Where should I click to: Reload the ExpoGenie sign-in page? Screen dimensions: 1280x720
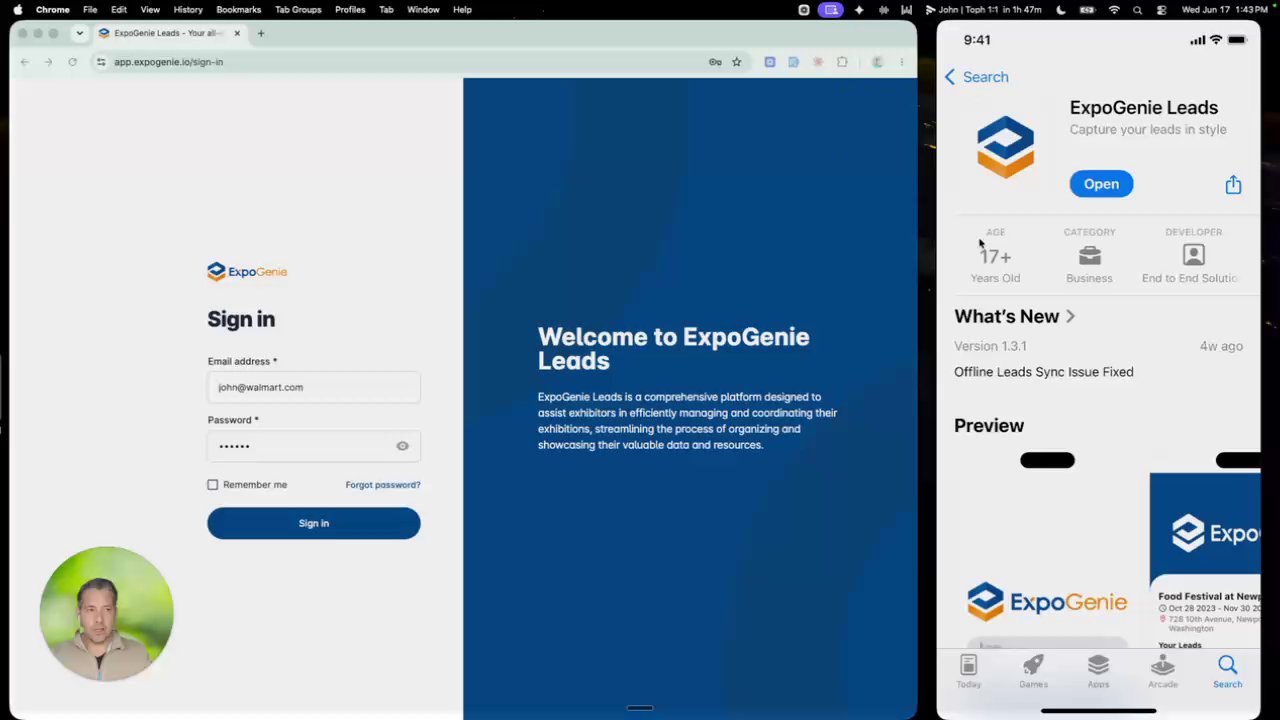pyautogui.click(x=72, y=62)
